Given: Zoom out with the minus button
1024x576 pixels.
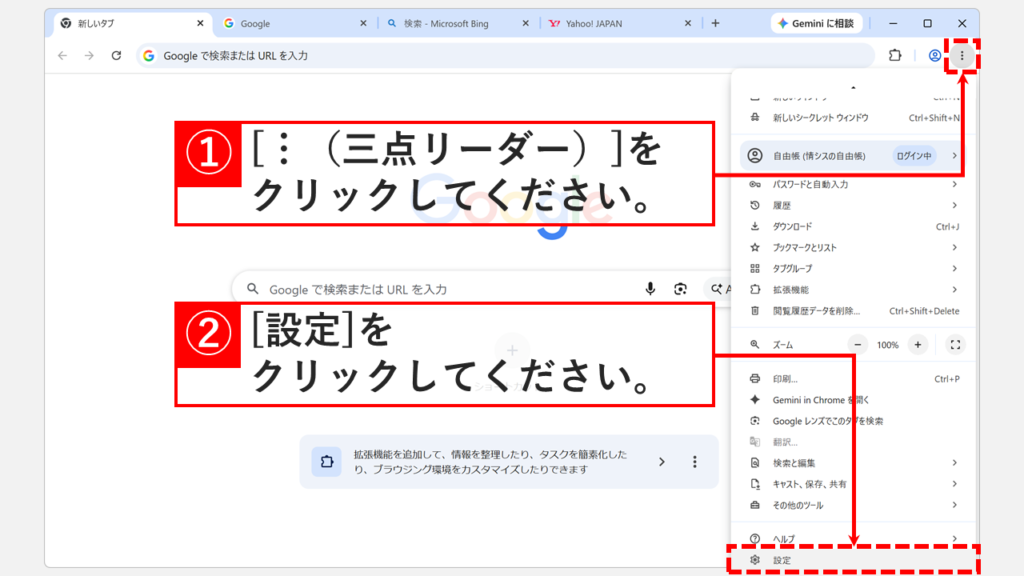Looking at the screenshot, I should point(858,345).
